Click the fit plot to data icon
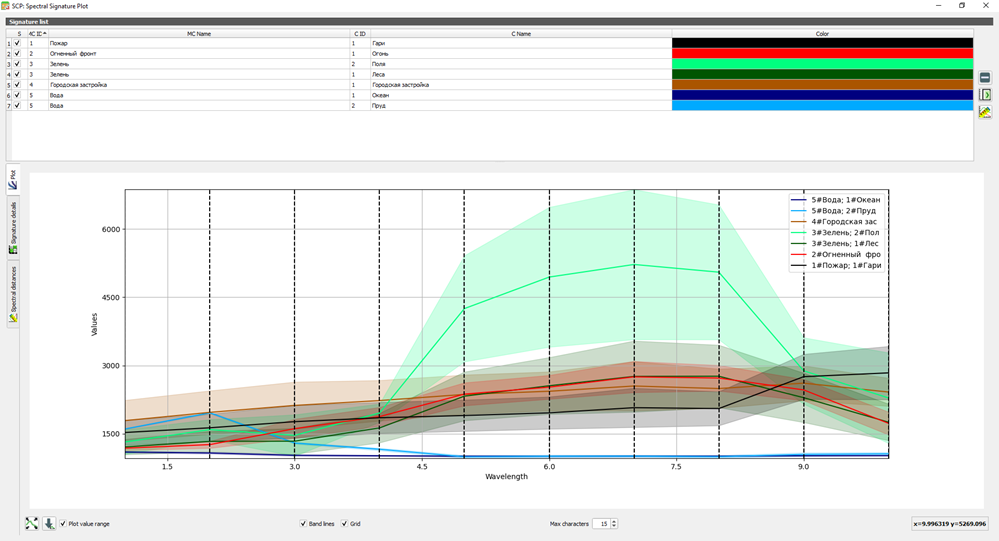999x541 pixels. point(31,524)
